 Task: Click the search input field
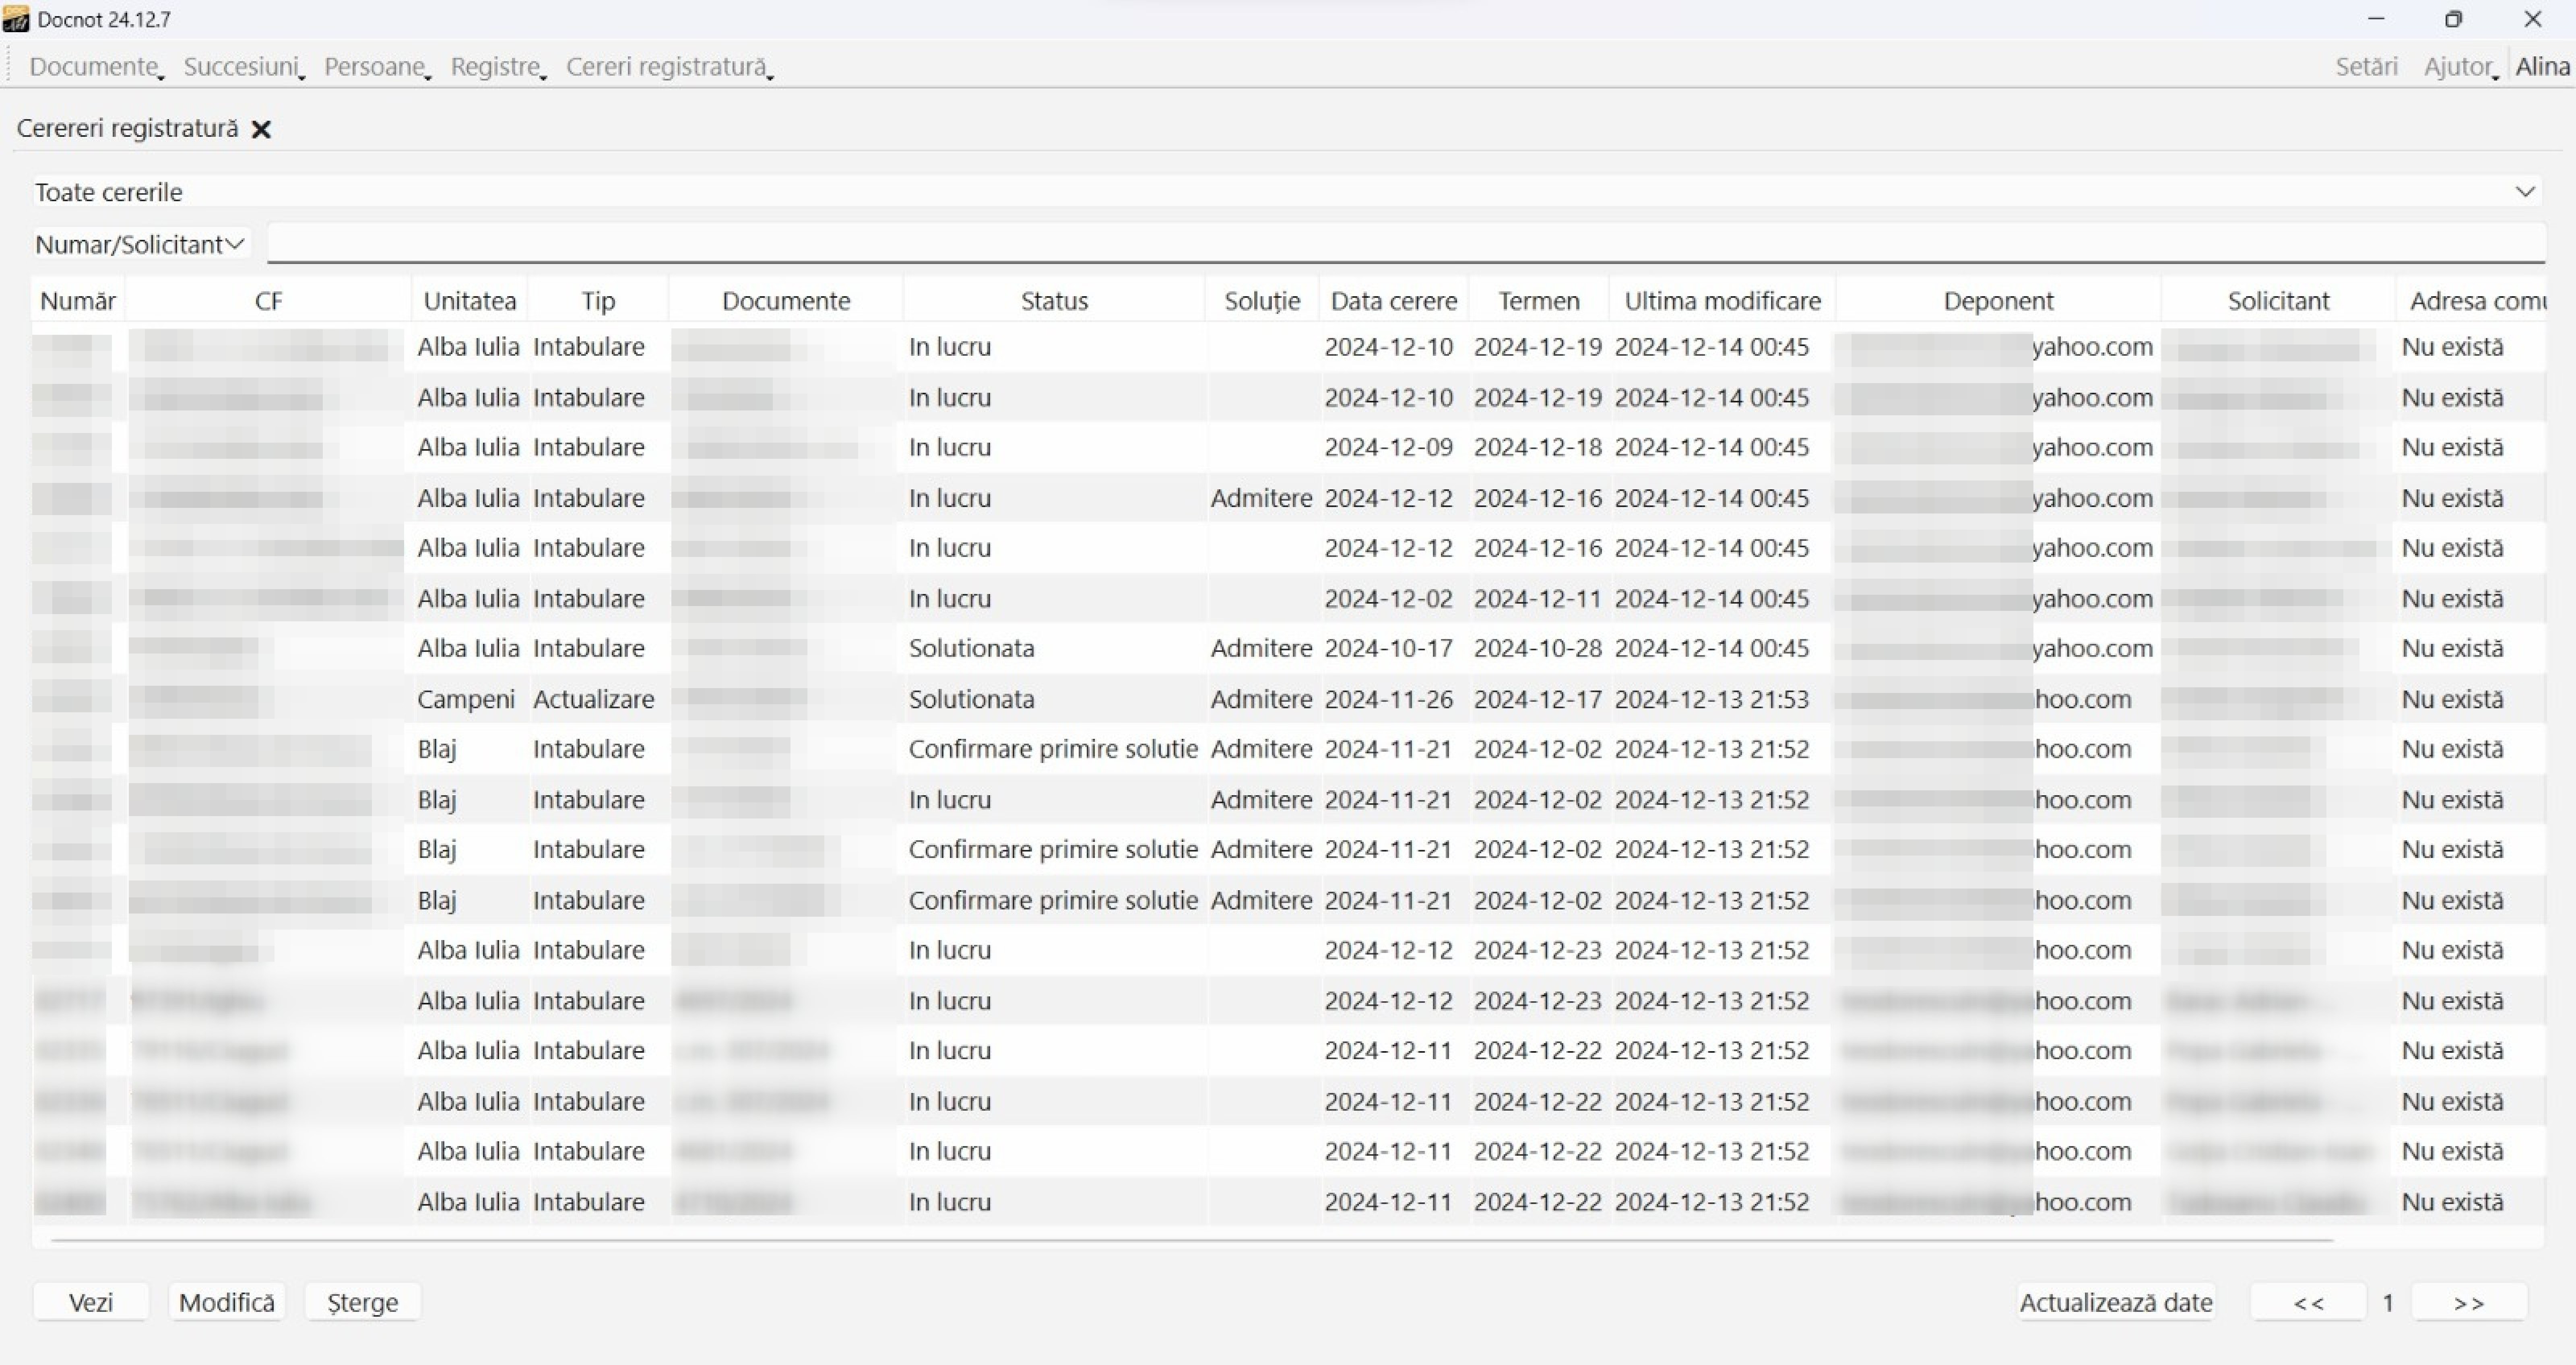1405,243
